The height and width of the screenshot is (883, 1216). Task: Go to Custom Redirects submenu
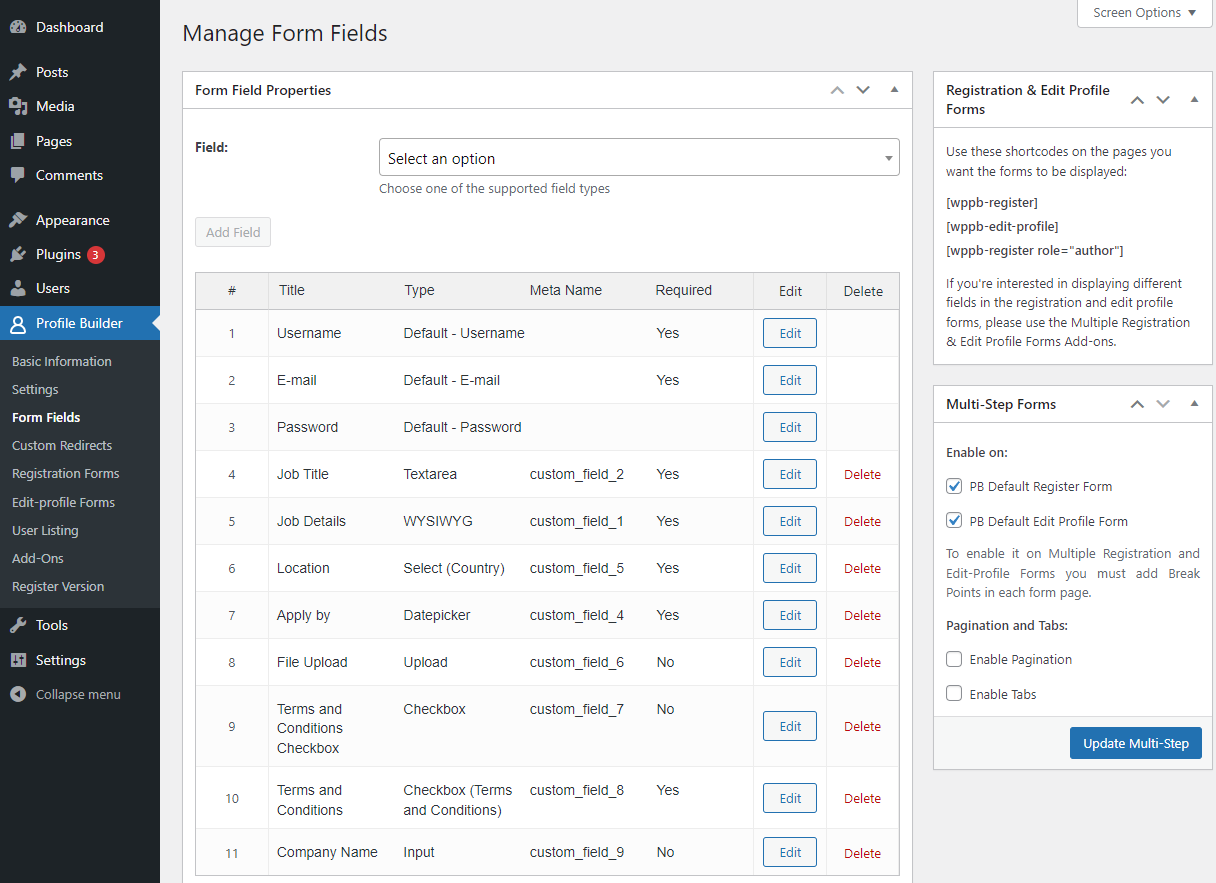62,445
